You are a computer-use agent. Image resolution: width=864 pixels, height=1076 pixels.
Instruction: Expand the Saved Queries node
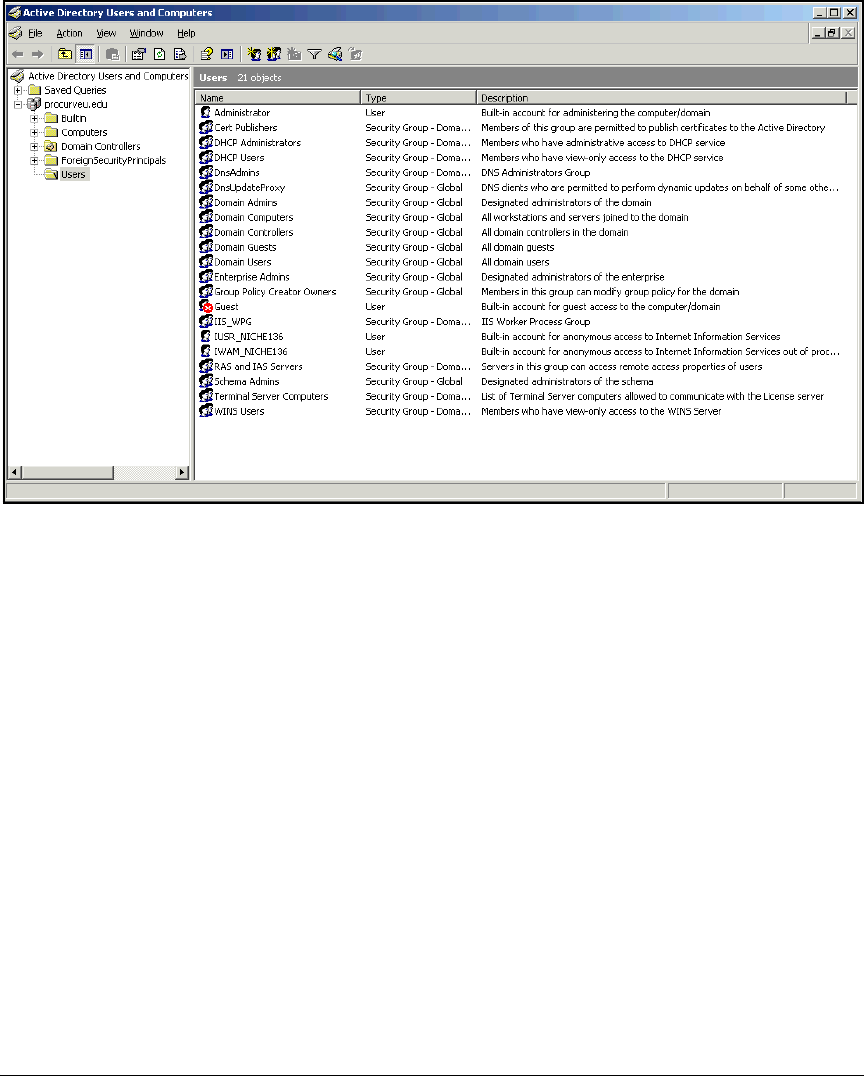point(18,90)
